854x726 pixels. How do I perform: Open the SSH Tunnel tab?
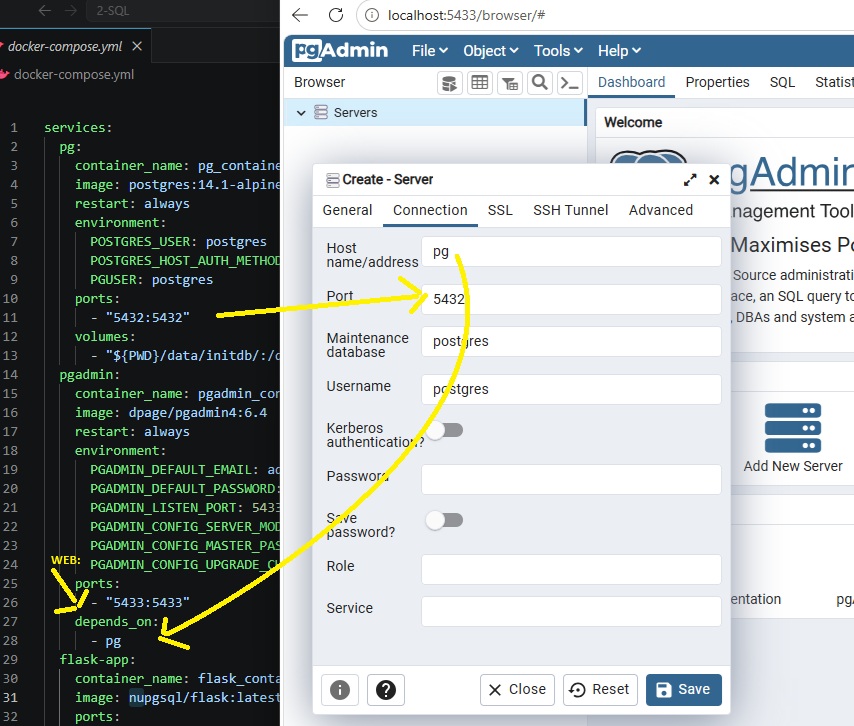click(x=570, y=210)
